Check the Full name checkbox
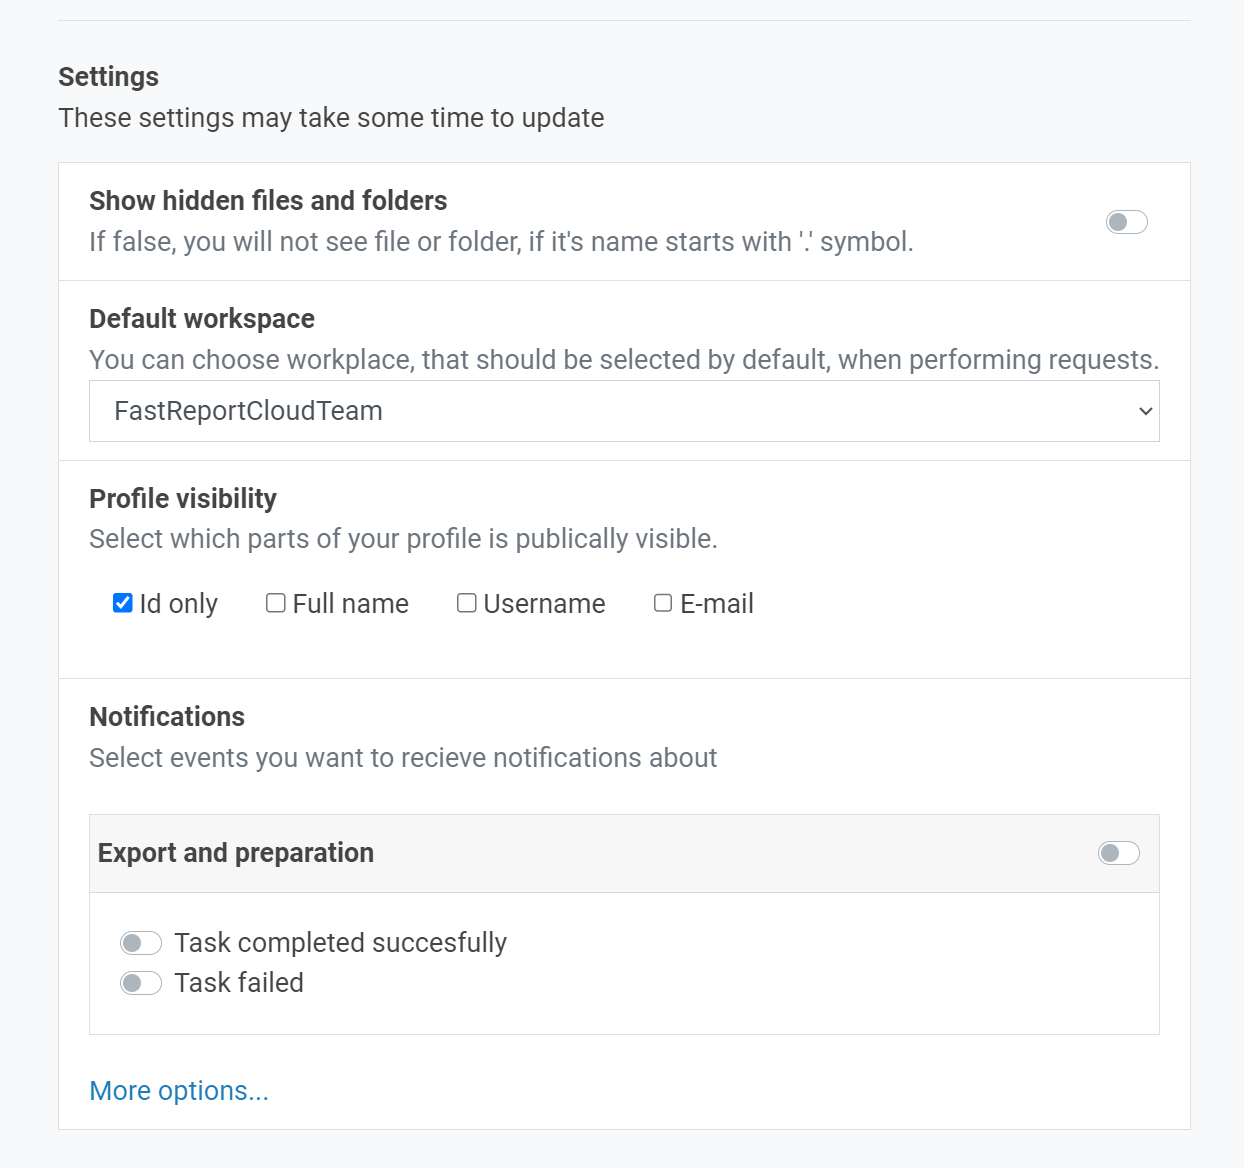 click(276, 603)
